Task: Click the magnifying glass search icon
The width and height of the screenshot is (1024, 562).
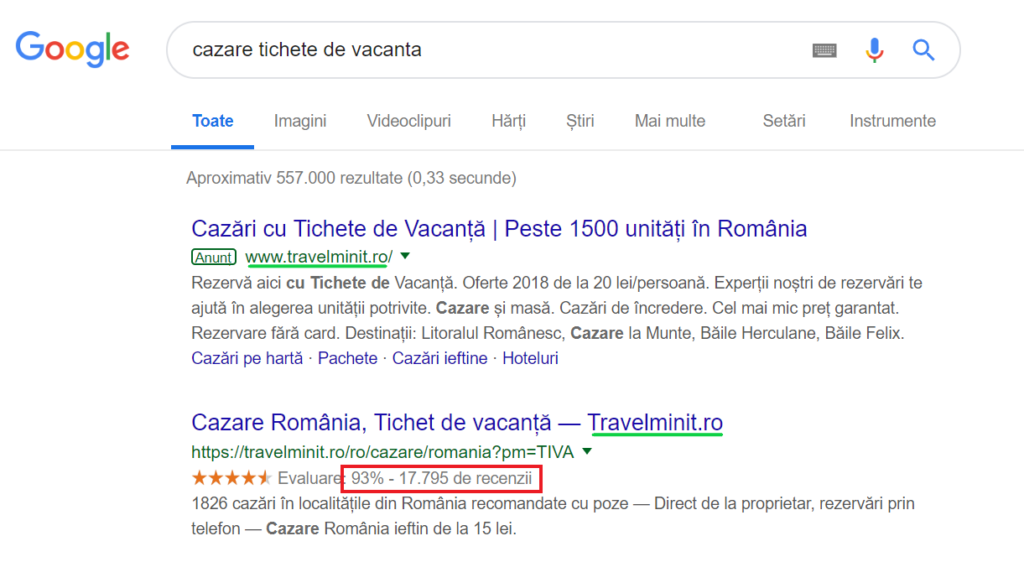Action: click(x=923, y=50)
